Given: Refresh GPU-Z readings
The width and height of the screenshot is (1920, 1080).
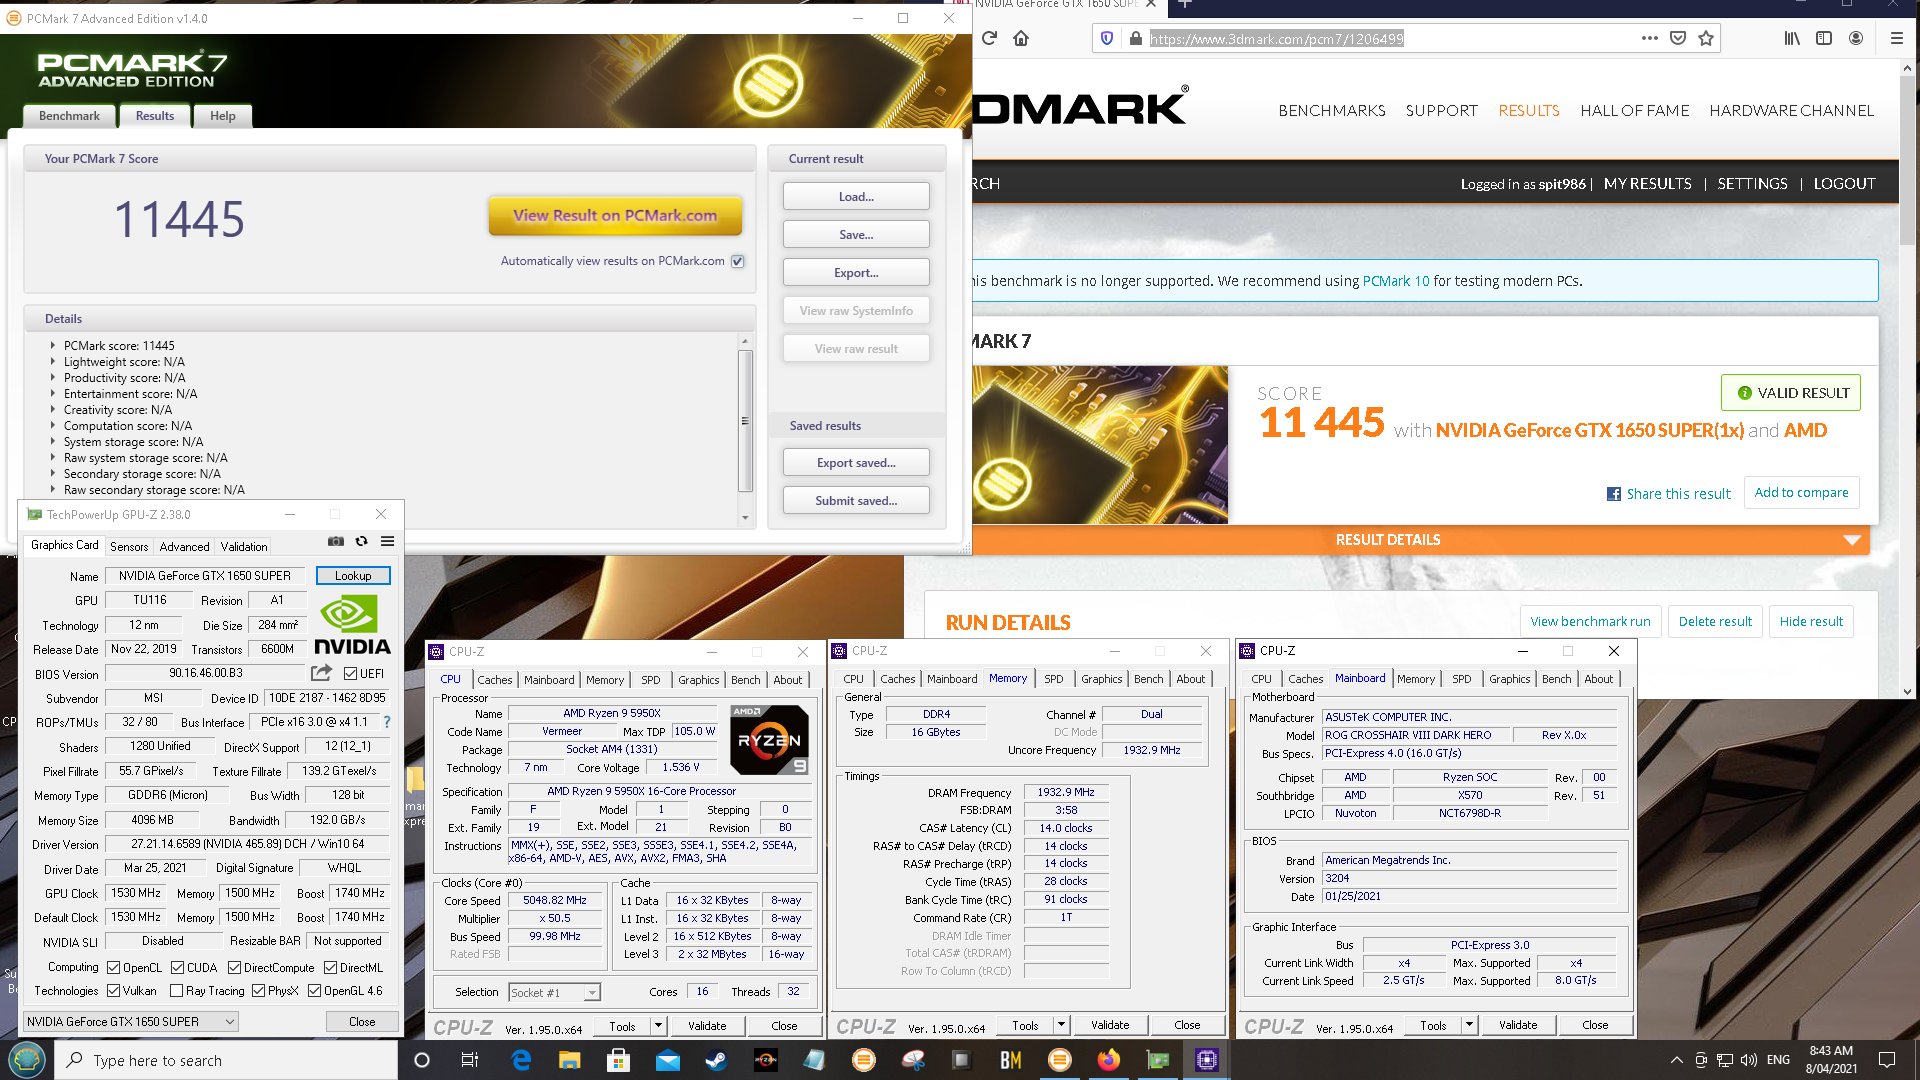Looking at the screenshot, I should [362, 542].
